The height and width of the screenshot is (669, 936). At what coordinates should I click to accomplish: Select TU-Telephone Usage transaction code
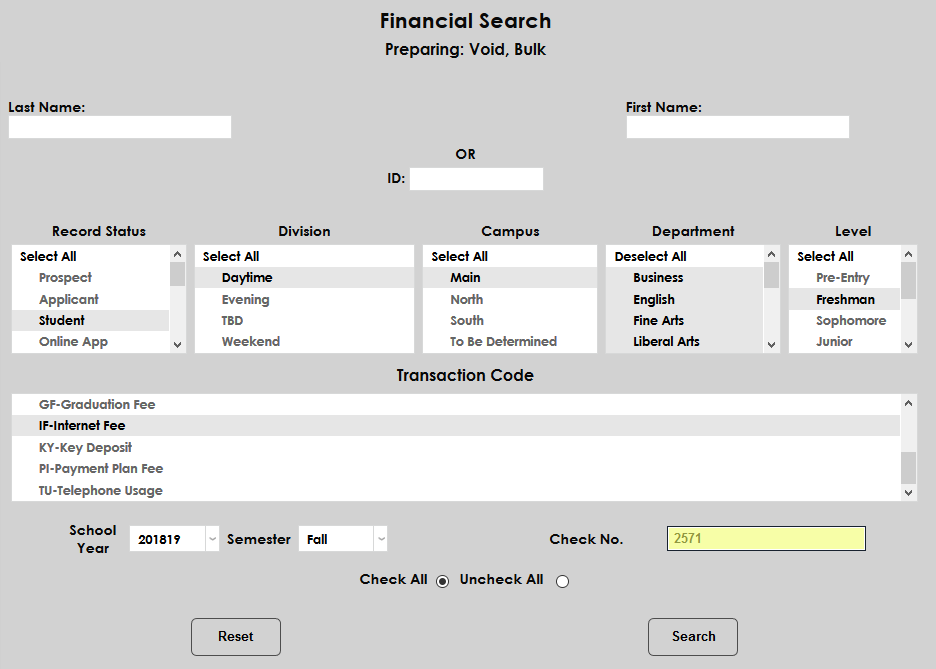(x=456, y=490)
